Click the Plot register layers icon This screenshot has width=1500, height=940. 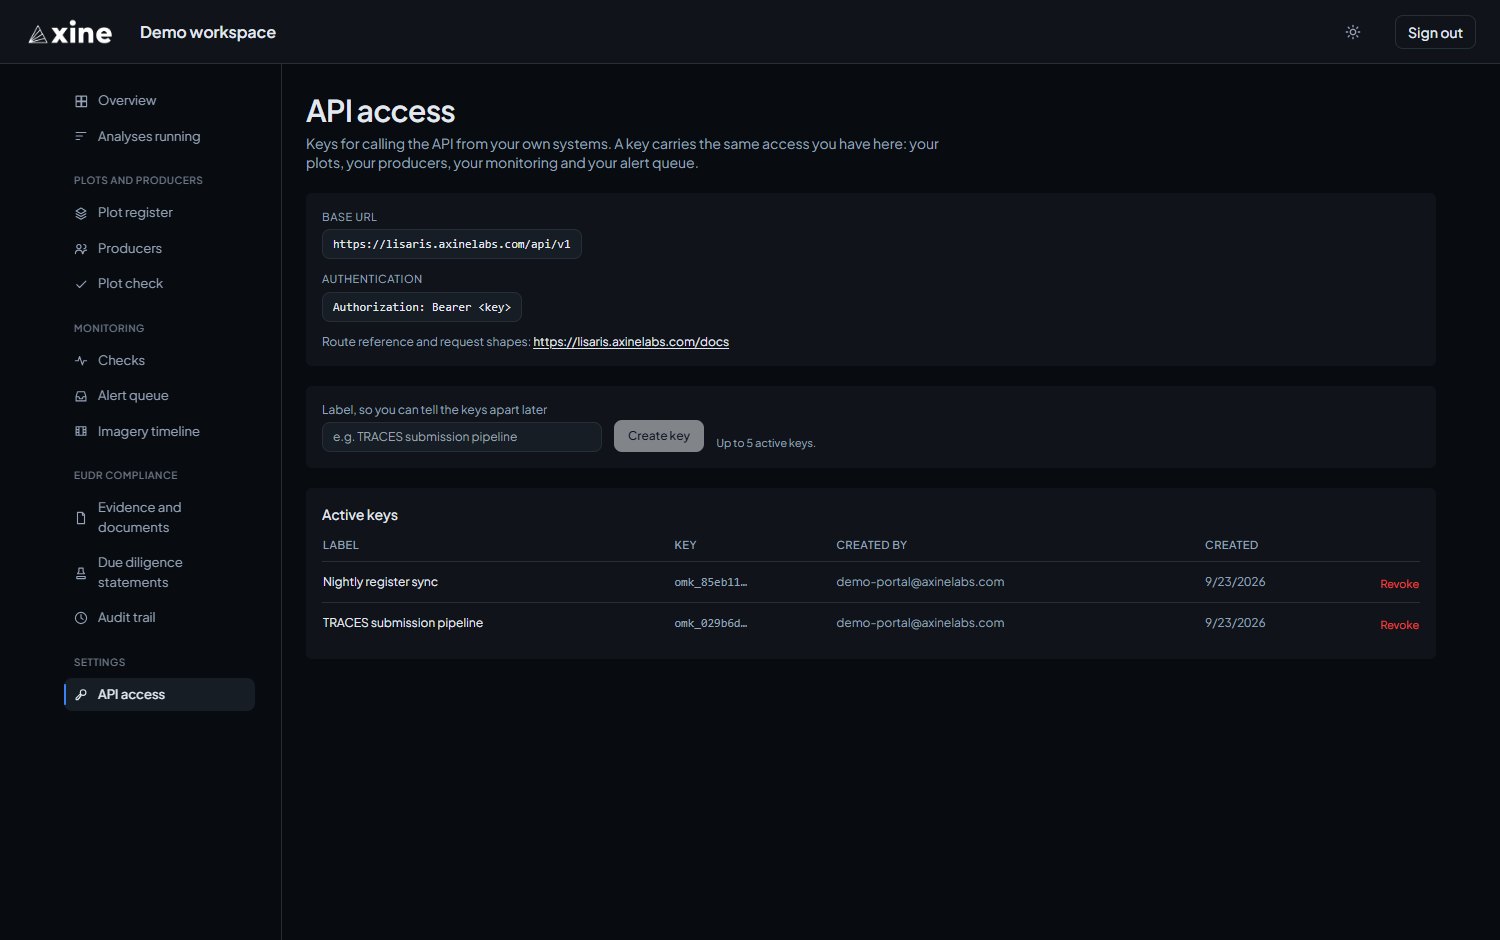[x=81, y=213]
